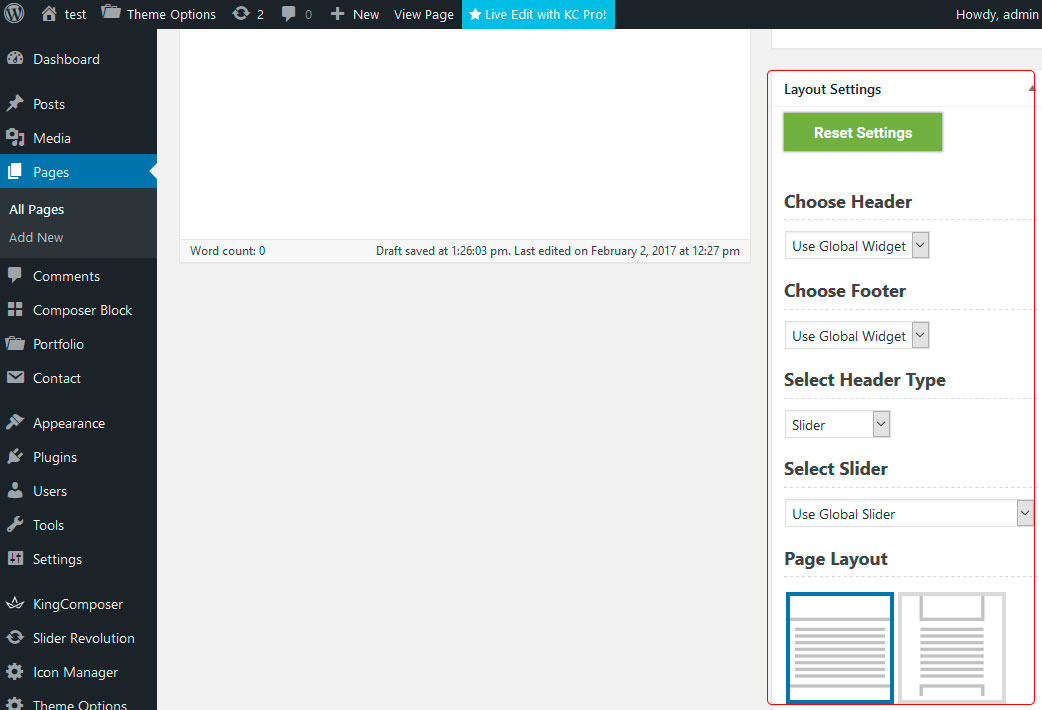The image size is (1042, 710).
Task: Click Live Edit with KC Pro! button
Action: tap(538, 14)
